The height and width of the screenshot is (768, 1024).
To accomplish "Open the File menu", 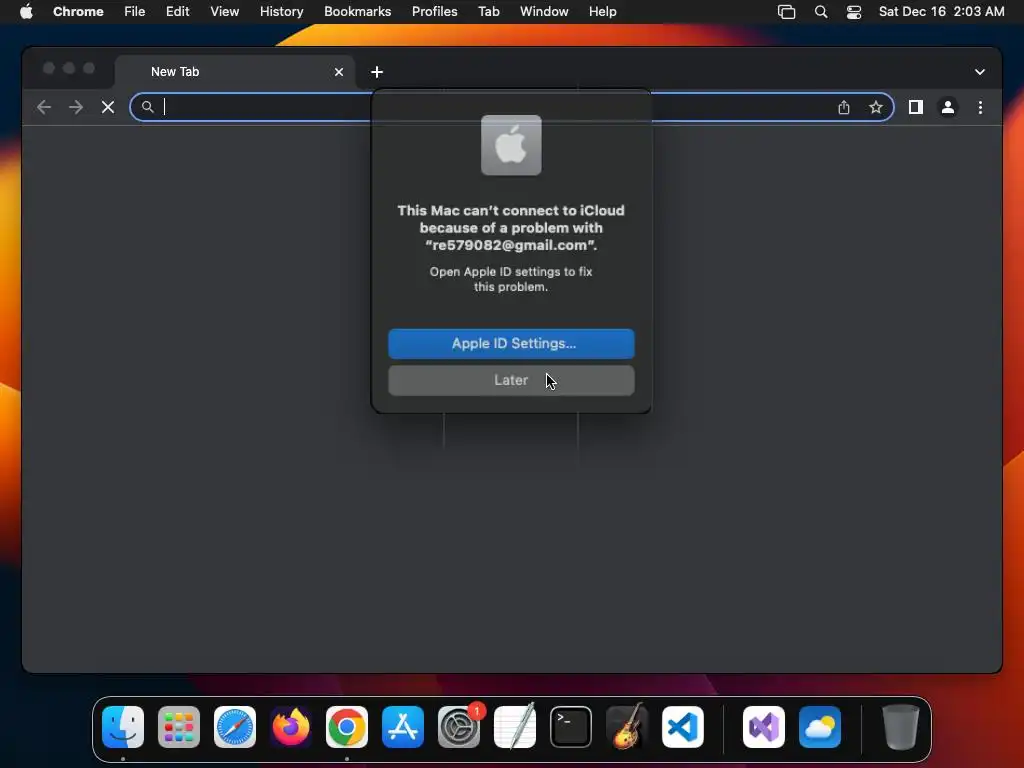I will (135, 12).
